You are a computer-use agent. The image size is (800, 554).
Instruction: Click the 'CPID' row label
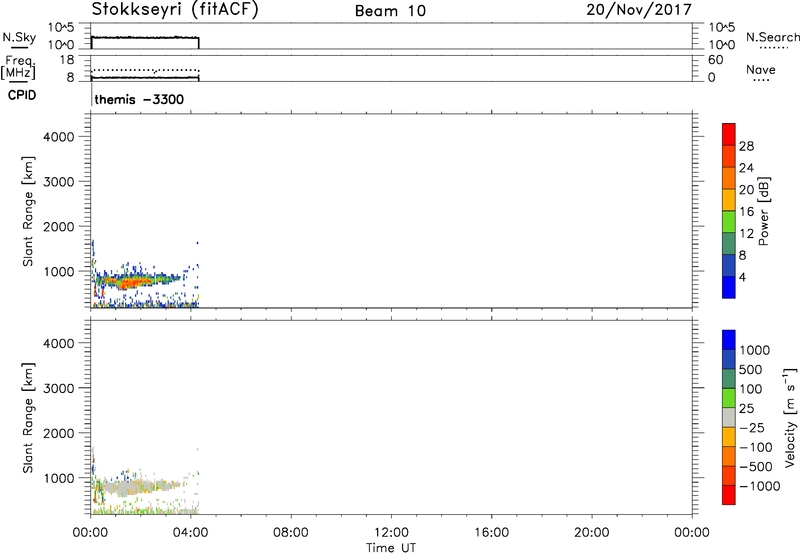point(22,95)
